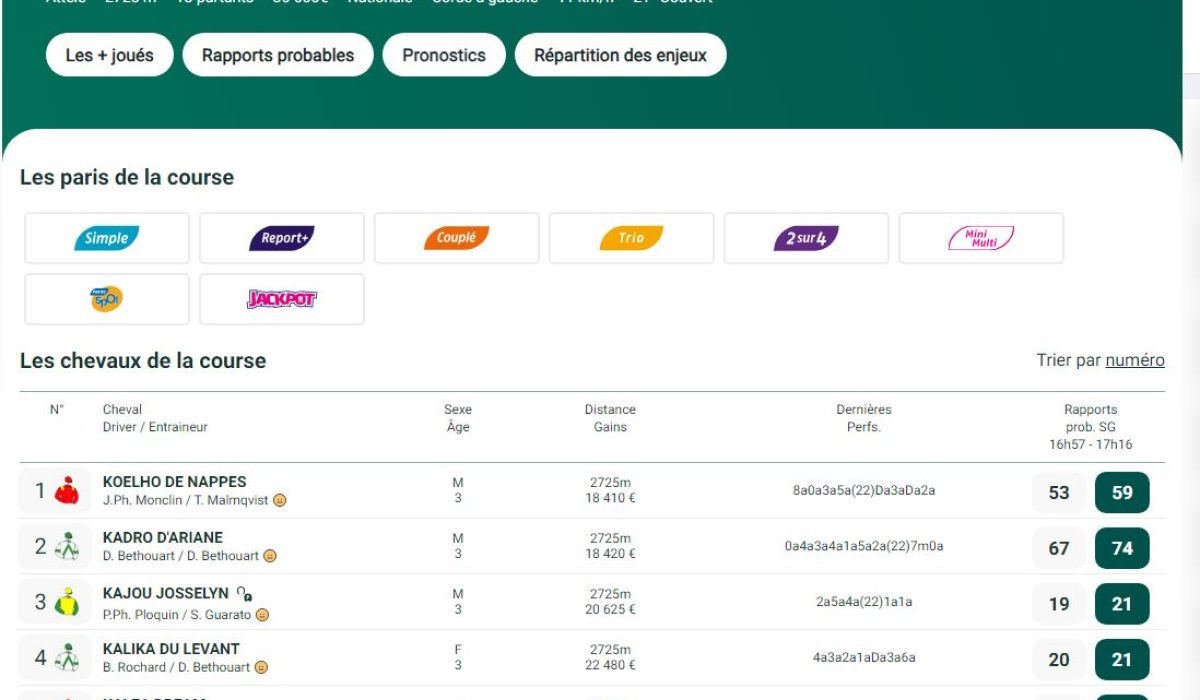Open the Simple bet type

click(107, 238)
